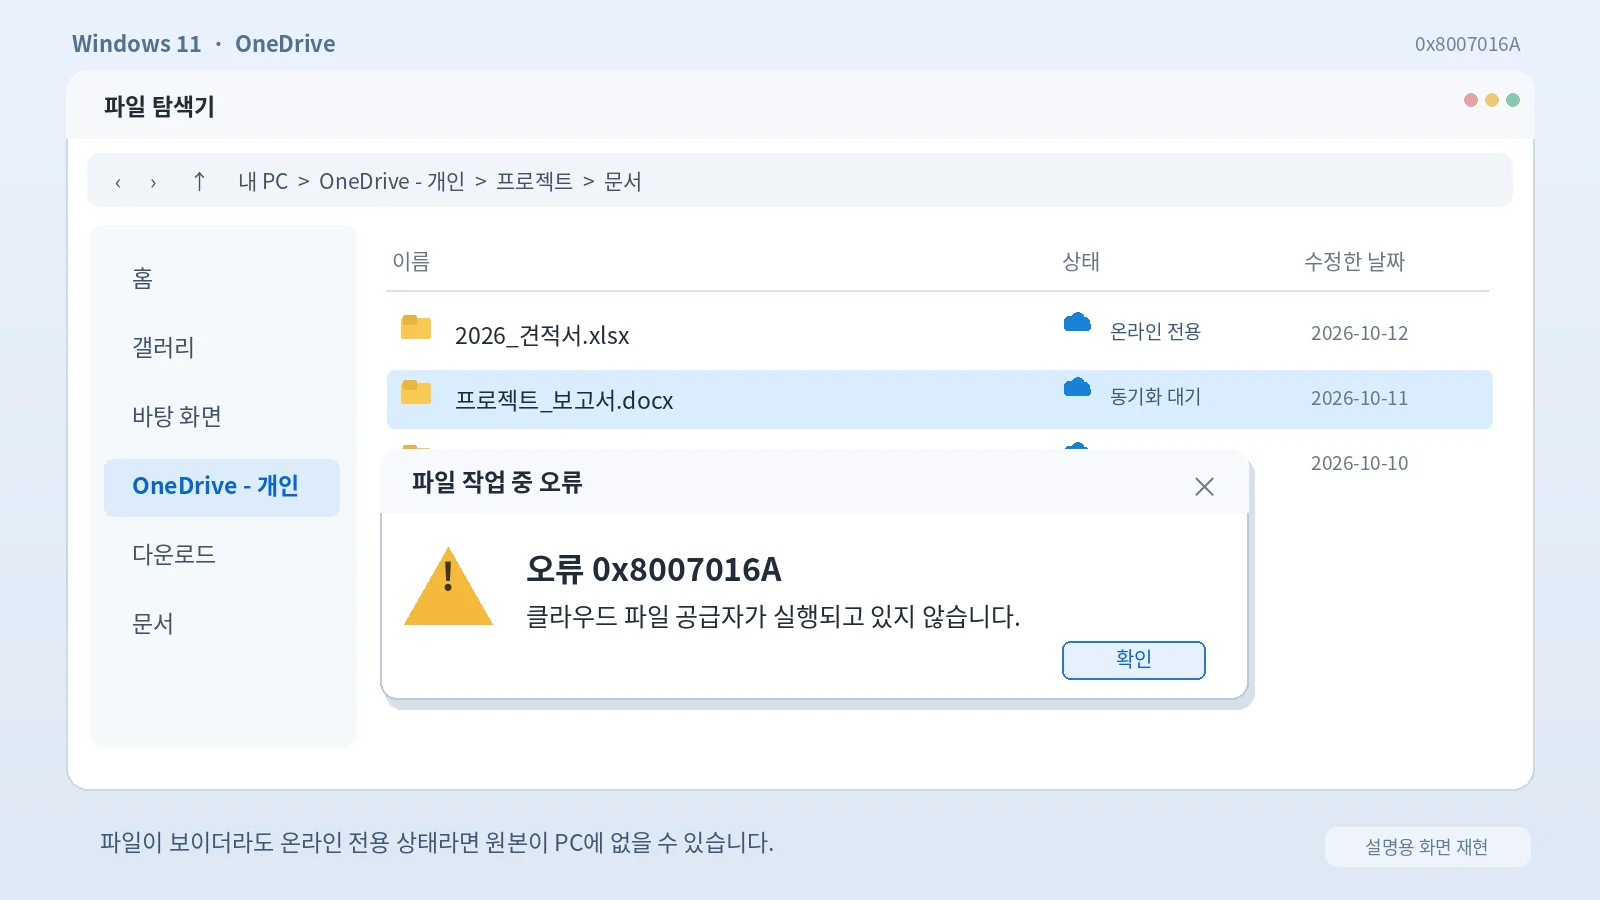The image size is (1600, 900).
Task: Sort by 수정한 날짜 column header
Action: 1354,261
